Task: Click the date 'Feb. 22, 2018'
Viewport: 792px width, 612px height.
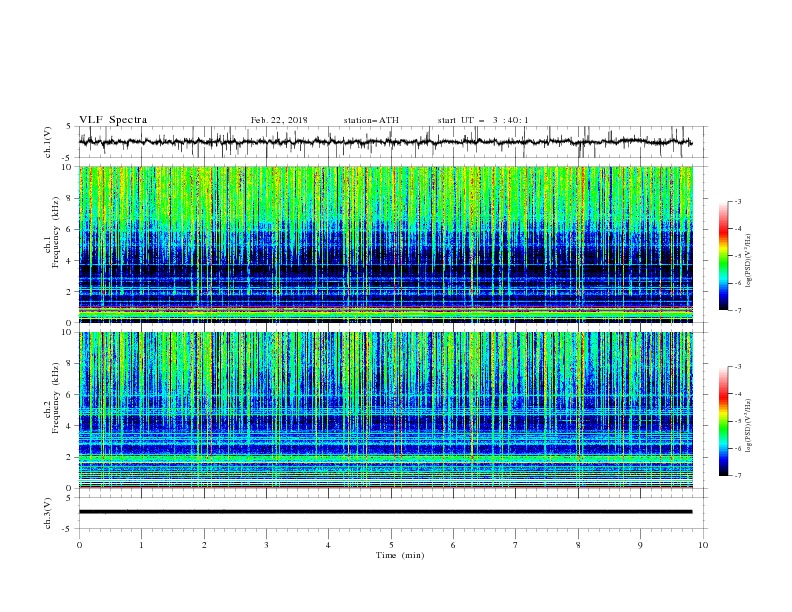Action: [x=279, y=120]
